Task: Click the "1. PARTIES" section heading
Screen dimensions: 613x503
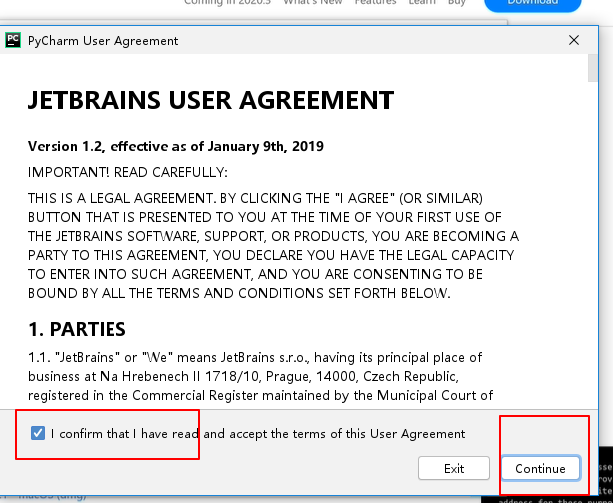Action: pyautogui.click(x=77, y=329)
